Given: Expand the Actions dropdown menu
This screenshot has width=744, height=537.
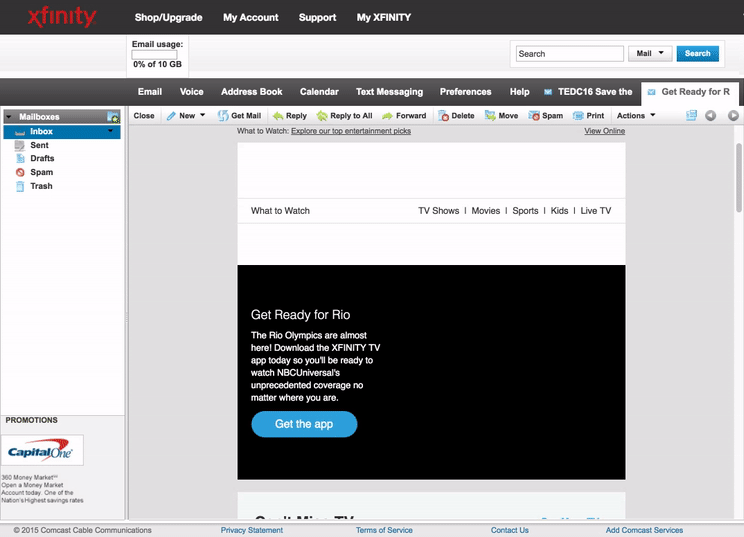Looking at the screenshot, I should pos(636,116).
